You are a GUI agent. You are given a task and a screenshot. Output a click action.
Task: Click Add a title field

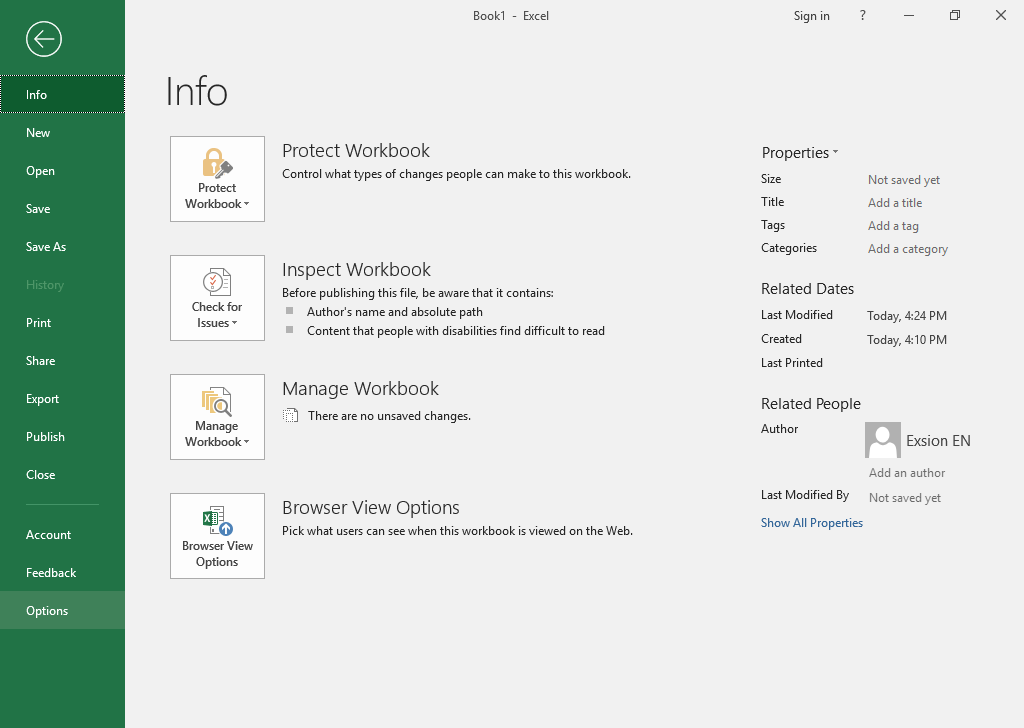pyautogui.click(x=895, y=203)
